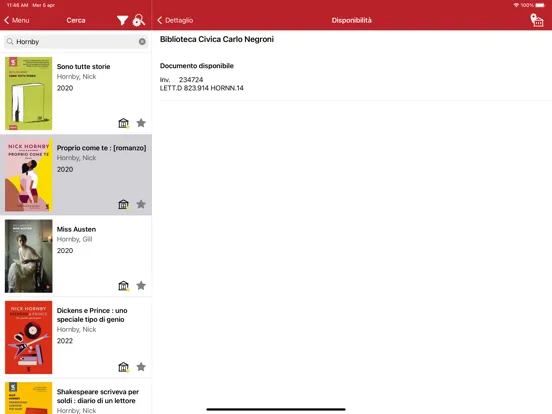Select Shakespeare scriveva per soldi title
Image resolution: width=552 pixels, height=414 pixels.
[x=98, y=396]
